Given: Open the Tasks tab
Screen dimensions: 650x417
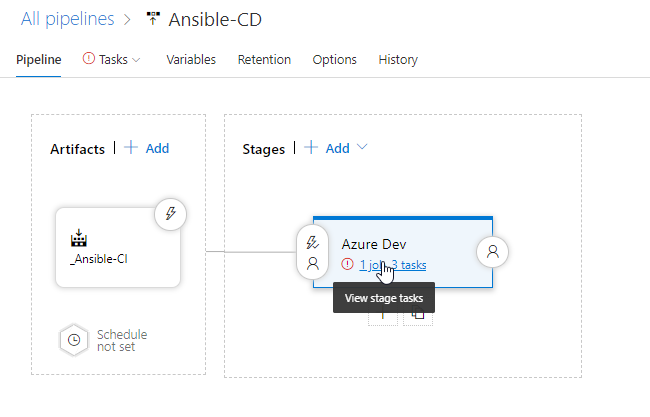Looking at the screenshot, I should pos(113,60).
